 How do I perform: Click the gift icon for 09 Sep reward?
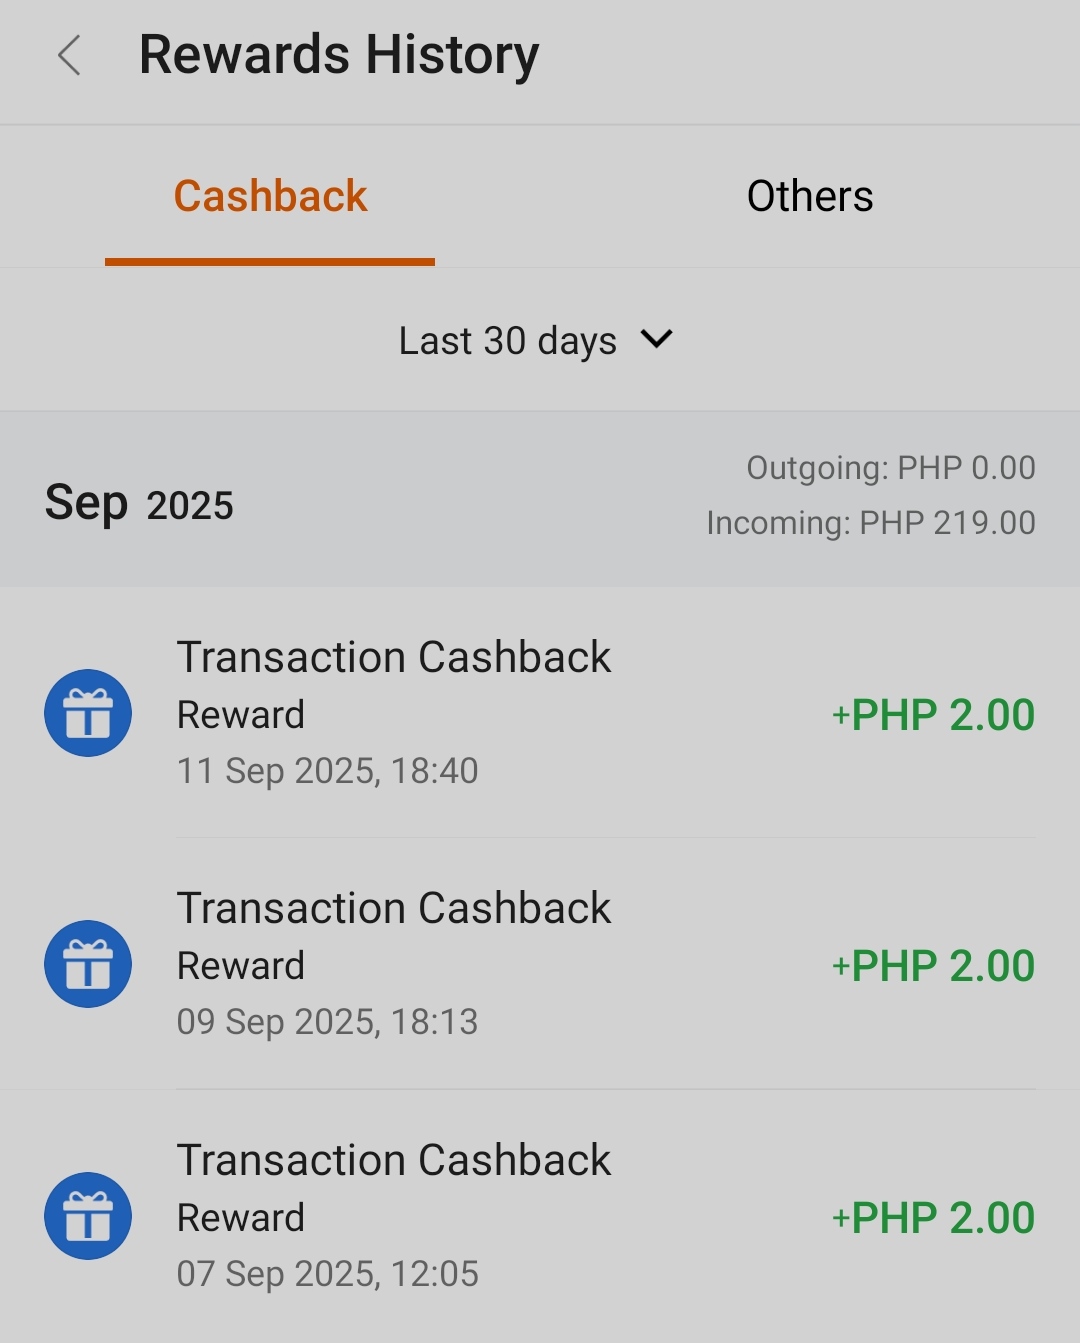click(x=88, y=964)
